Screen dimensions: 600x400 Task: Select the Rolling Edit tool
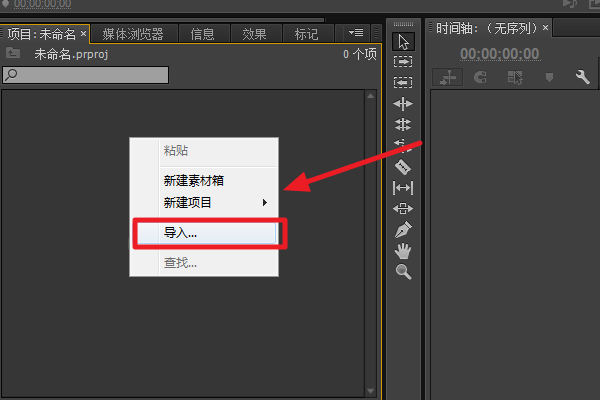point(403,124)
